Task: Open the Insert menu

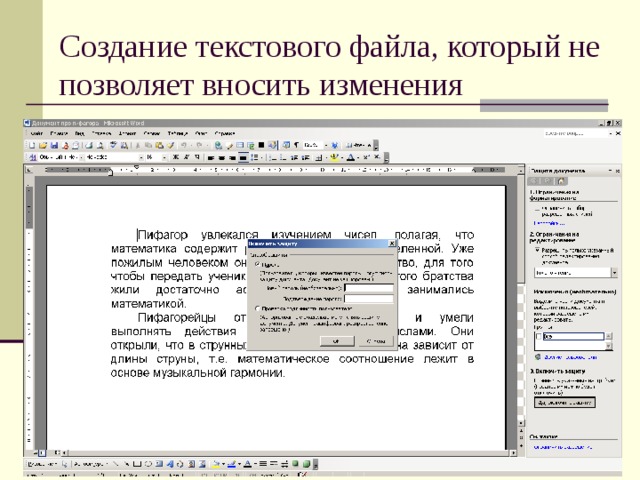Action: click(101, 133)
